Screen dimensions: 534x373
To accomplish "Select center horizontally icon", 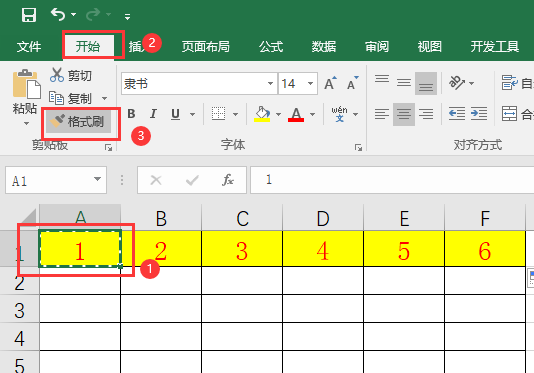I will pos(404,114).
